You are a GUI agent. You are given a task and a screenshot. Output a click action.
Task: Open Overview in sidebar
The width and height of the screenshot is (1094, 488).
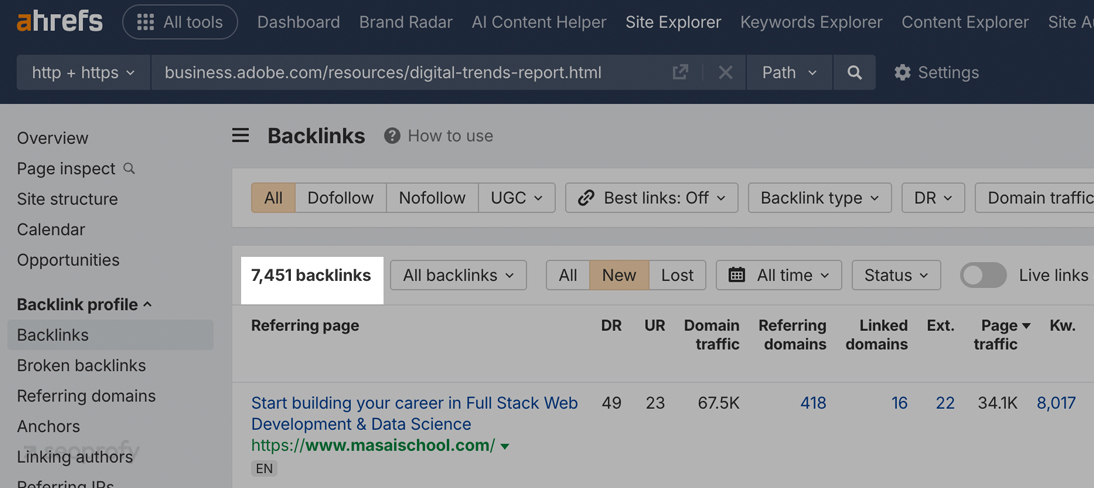[x=53, y=138]
